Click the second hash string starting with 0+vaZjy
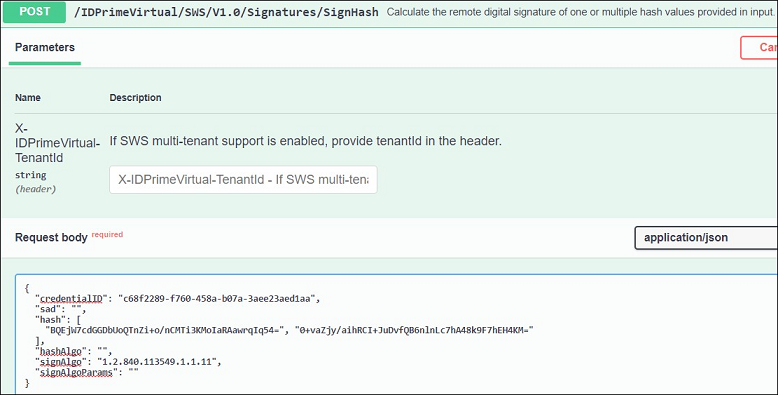The image size is (778, 395). coord(414,330)
